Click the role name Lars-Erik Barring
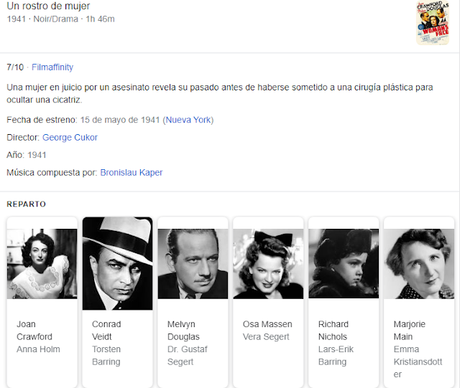This screenshot has width=460, height=388. [x=336, y=355]
